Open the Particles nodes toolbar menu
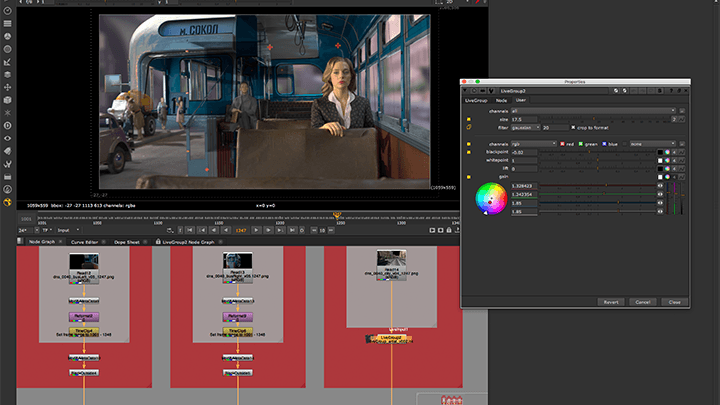This screenshot has height=405, width=720. [x=7, y=112]
